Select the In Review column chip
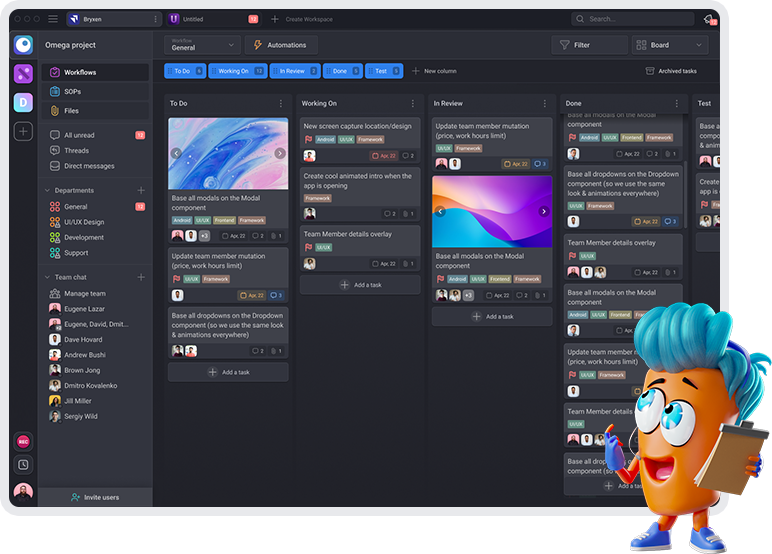Viewport: 772px width, 554px height. 295,71
